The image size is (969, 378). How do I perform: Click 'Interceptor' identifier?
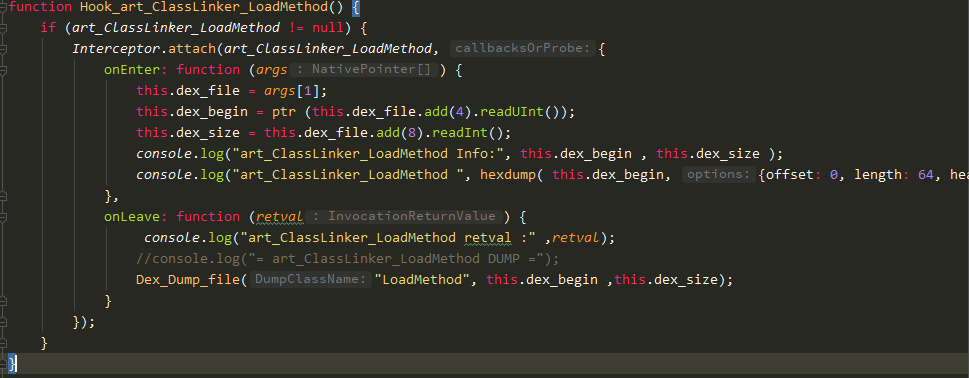pyautogui.click(x=116, y=49)
